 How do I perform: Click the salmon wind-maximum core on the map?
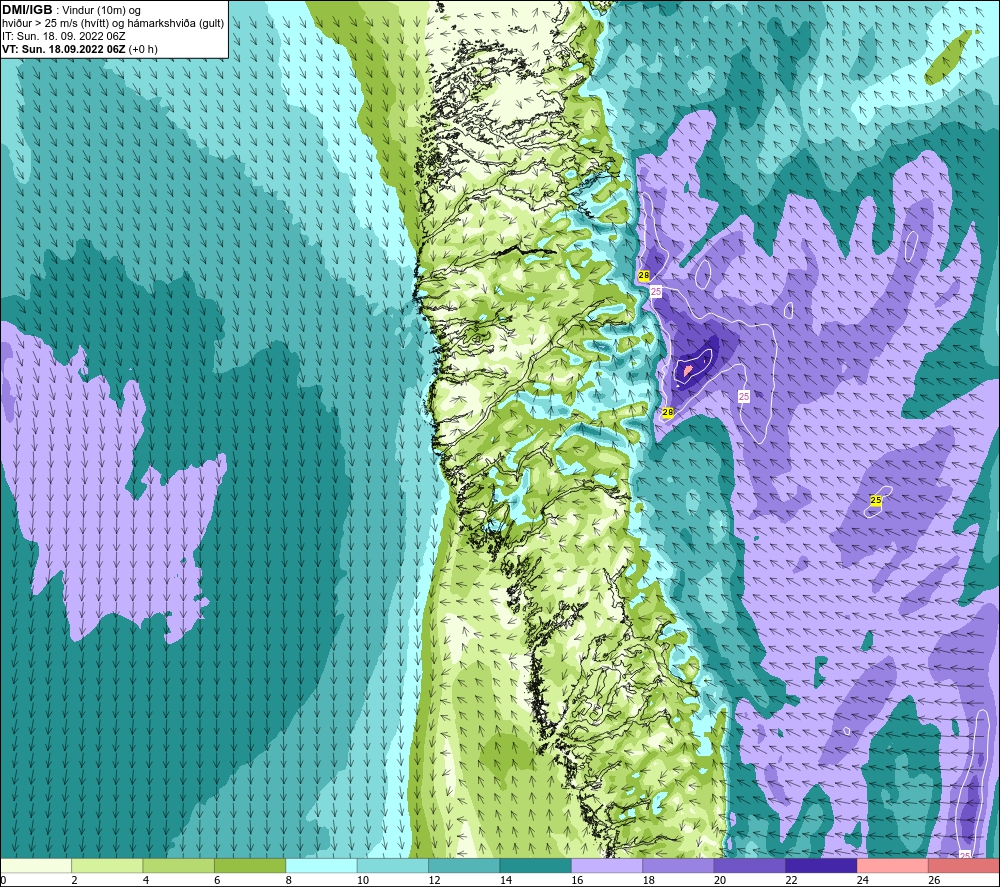point(688,369)
